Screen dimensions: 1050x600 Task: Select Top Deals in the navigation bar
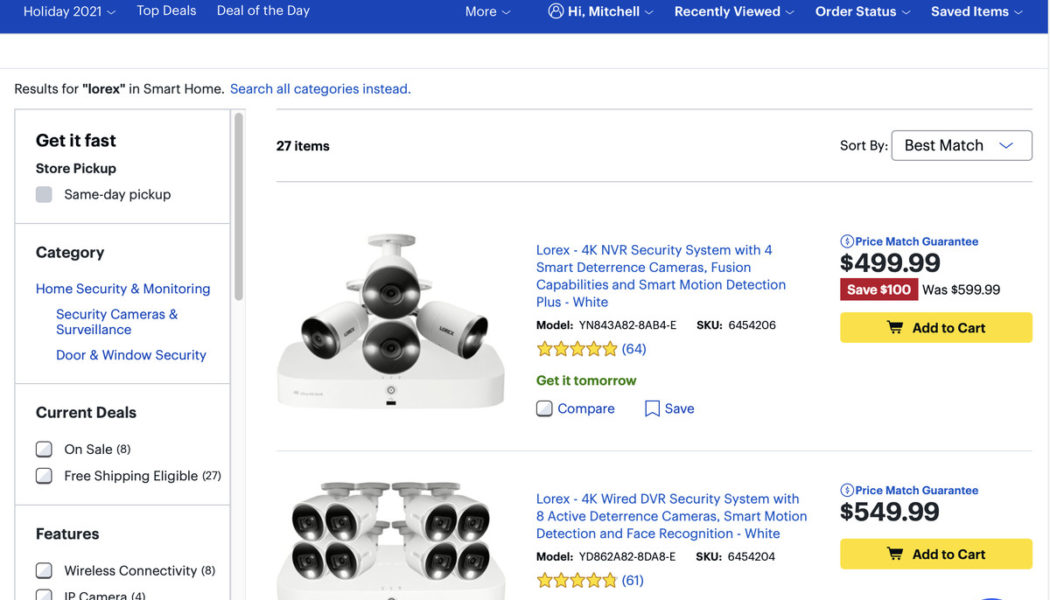coord(166,11)
